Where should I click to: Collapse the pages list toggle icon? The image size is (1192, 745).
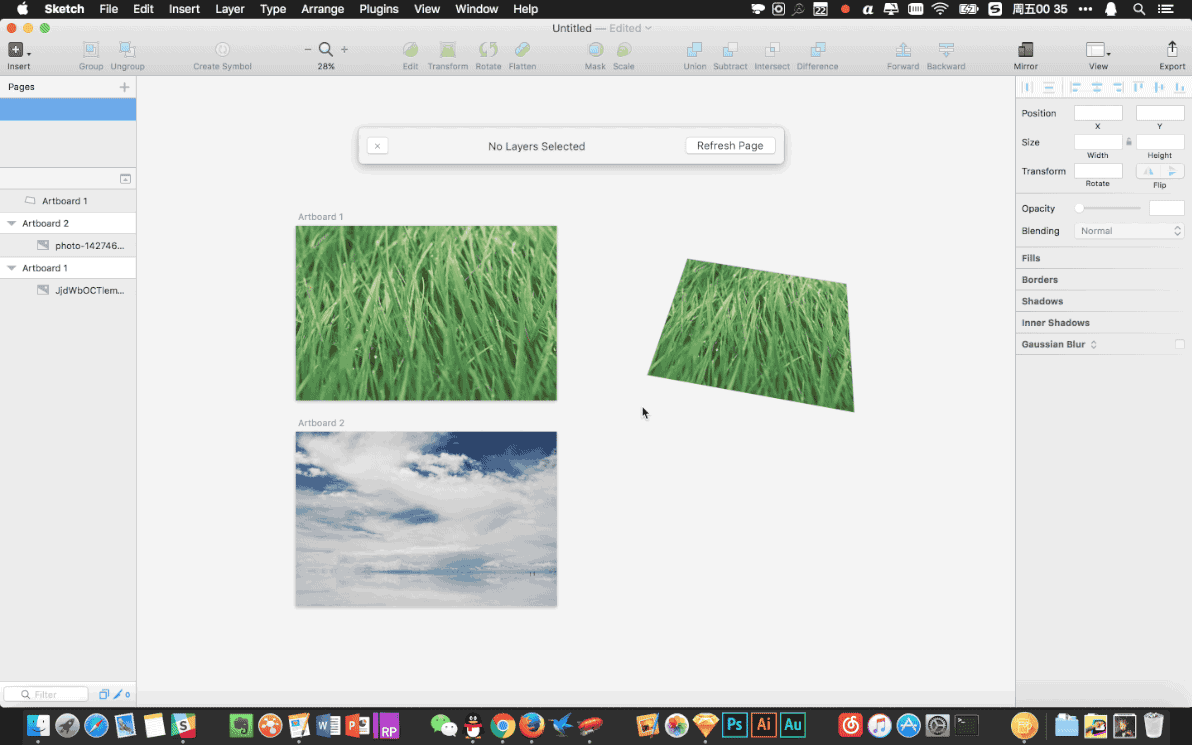point(125,179)
